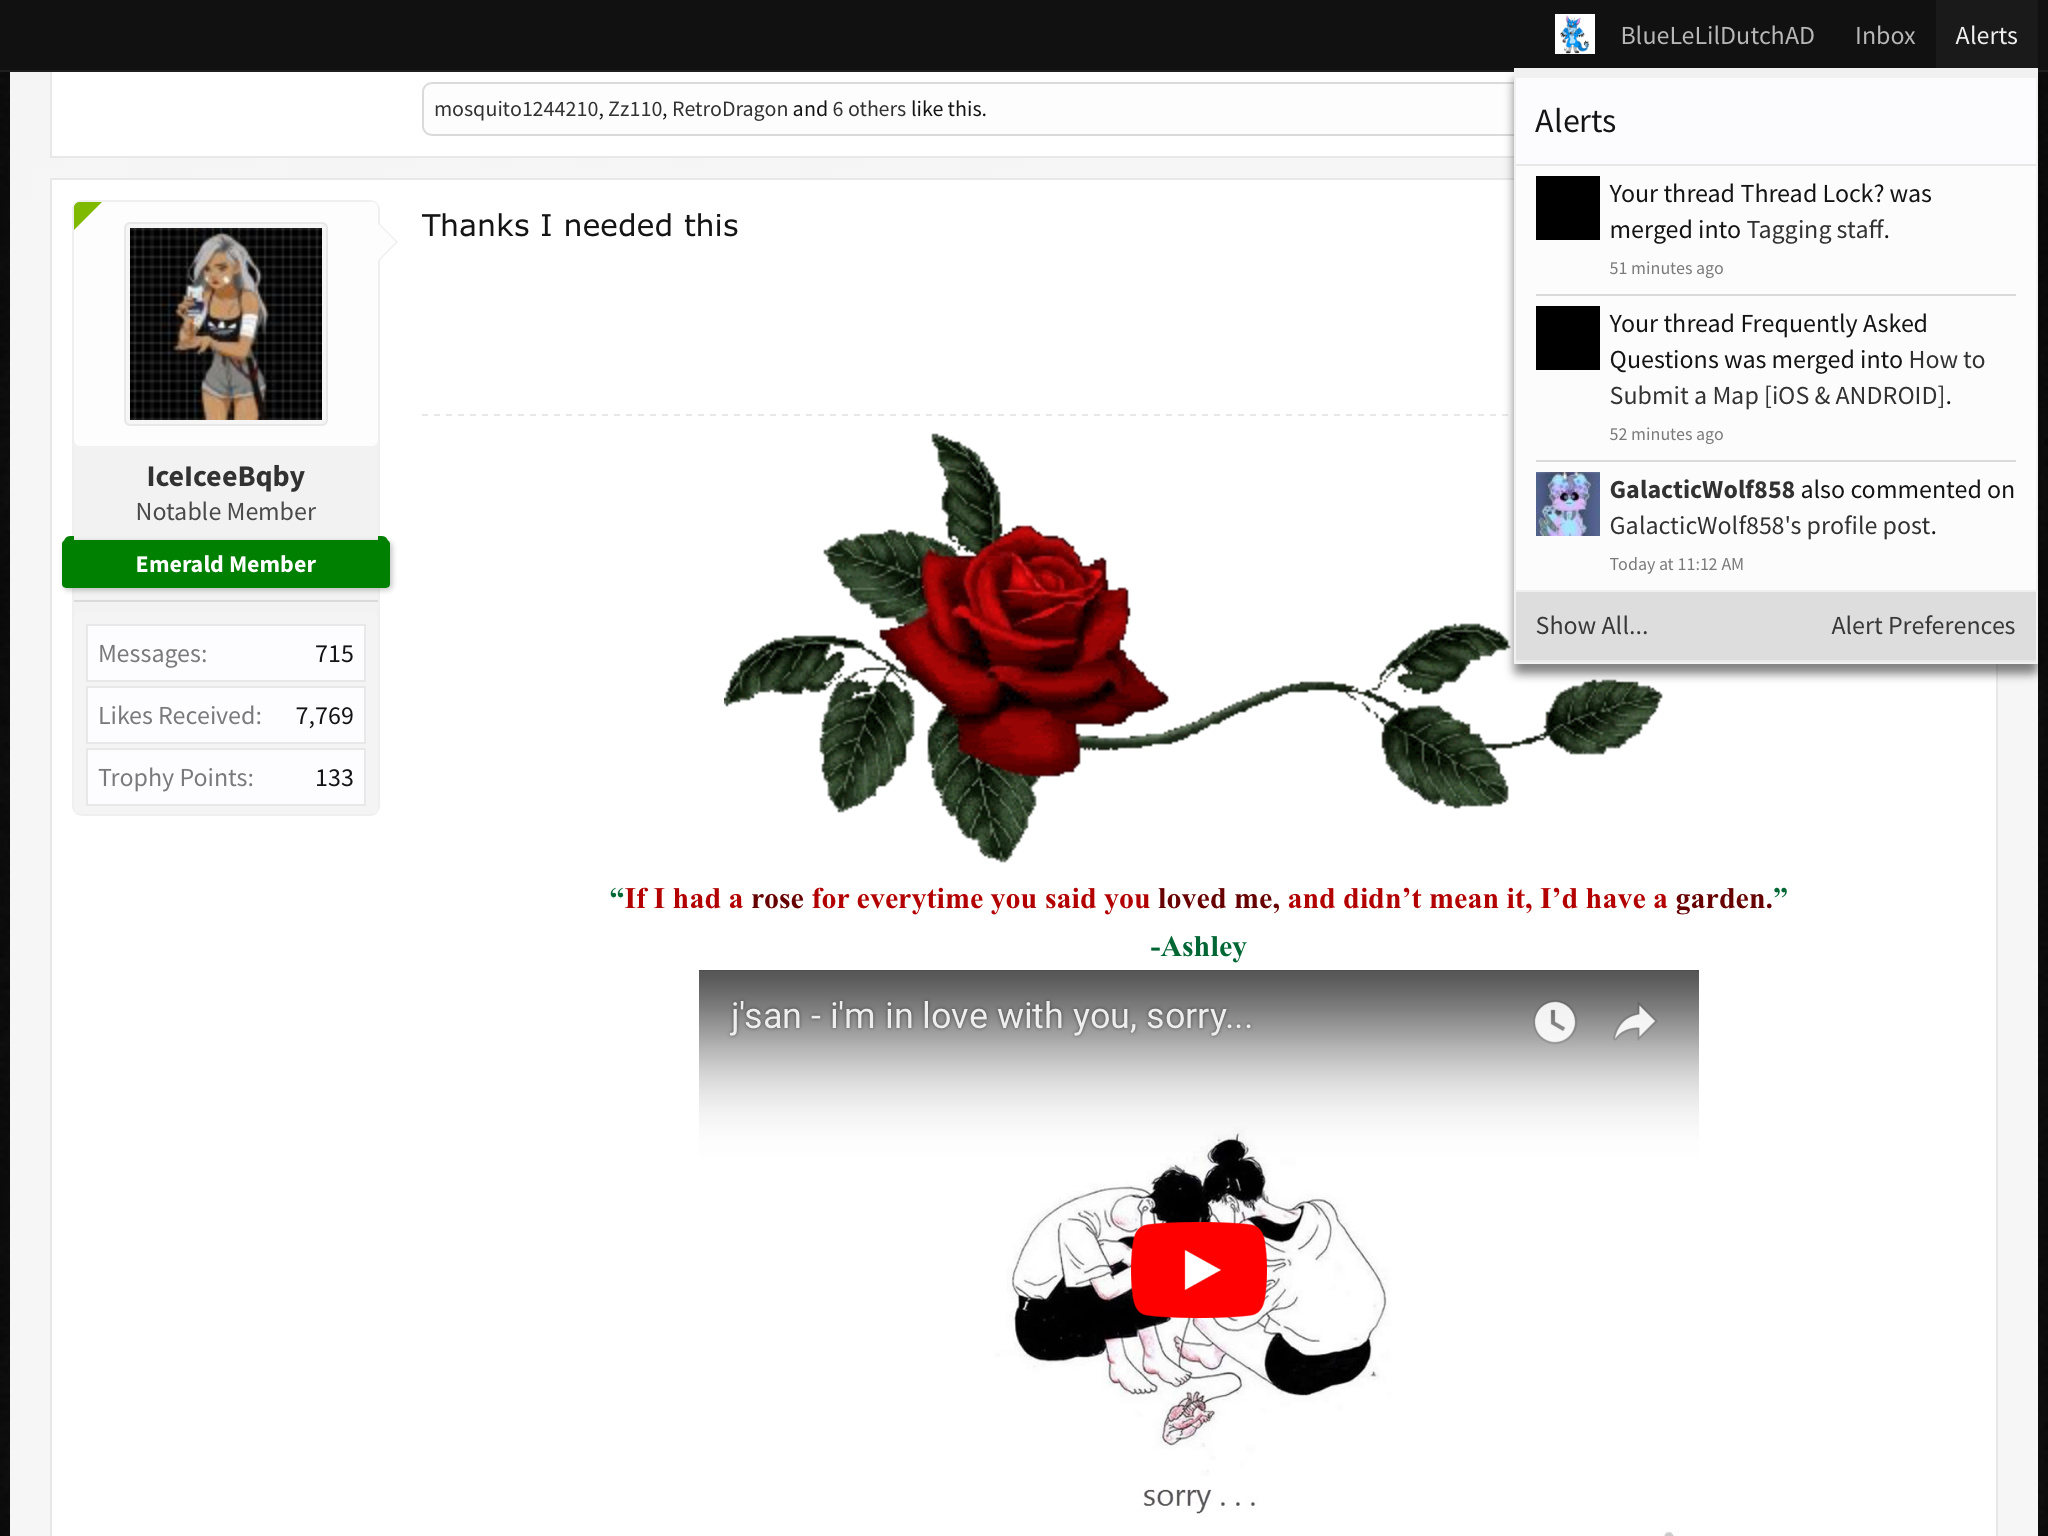The image size is (2048, 1536).
Task: Click the Emerald Member banner
Action: [x=226, y=564]
